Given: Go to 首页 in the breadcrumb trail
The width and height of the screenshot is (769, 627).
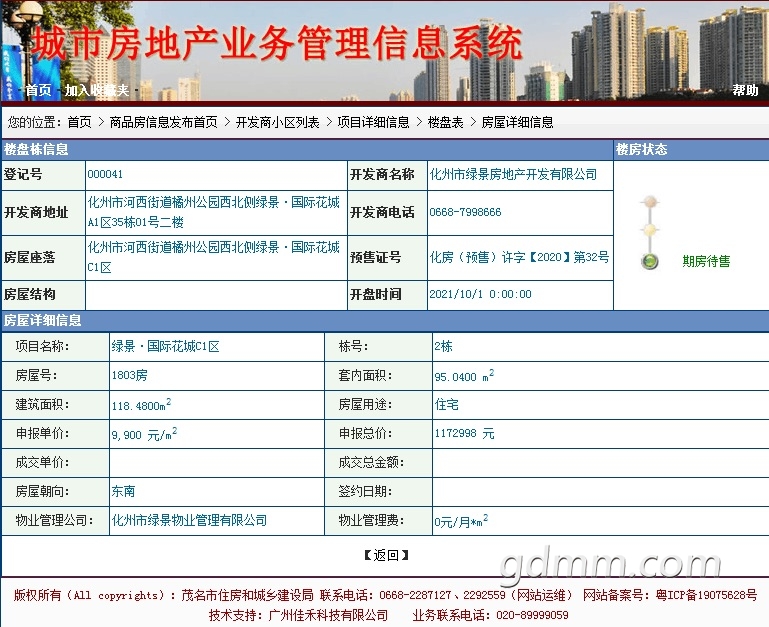Looking at the screenshot, I should [79, 122].
